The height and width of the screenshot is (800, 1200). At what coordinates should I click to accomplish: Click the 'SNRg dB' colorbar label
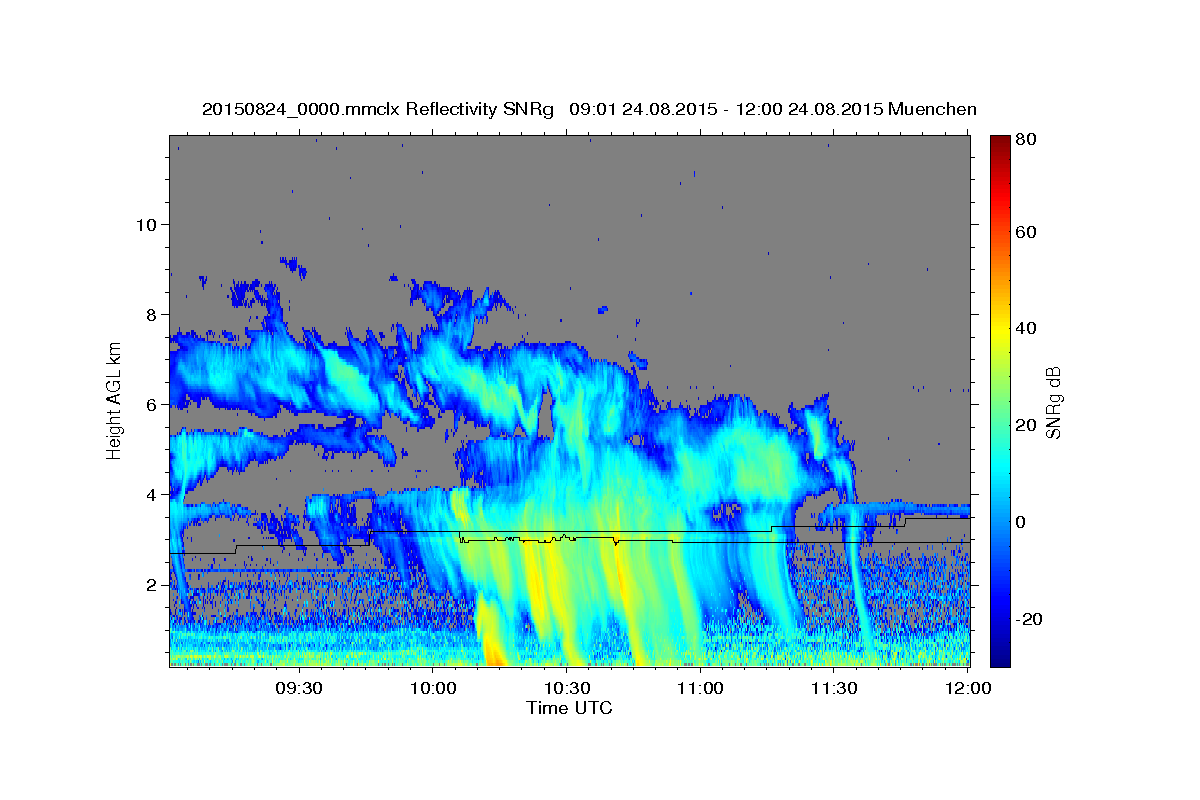[1052, 401]
